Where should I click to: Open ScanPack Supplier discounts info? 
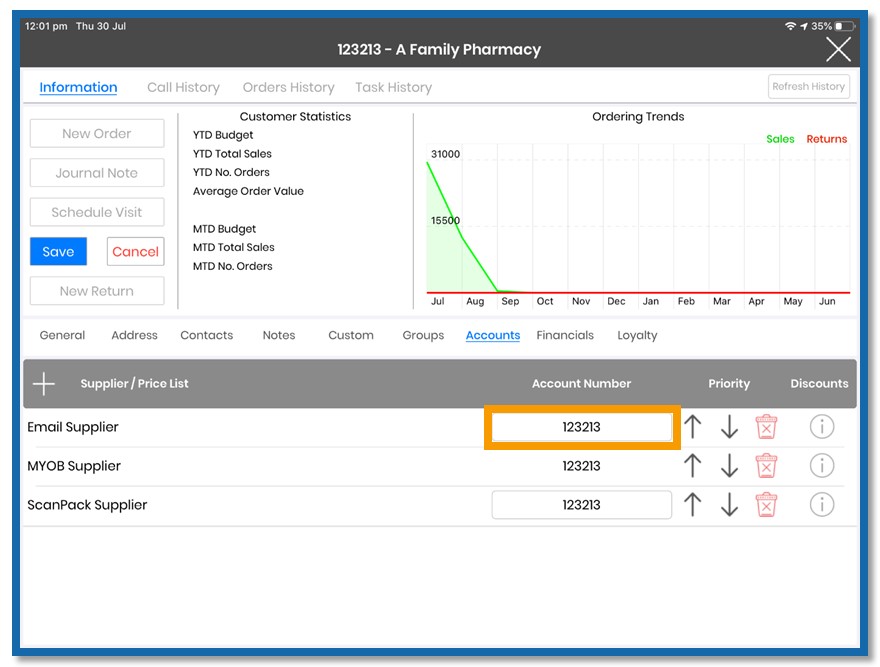(822, 504)
